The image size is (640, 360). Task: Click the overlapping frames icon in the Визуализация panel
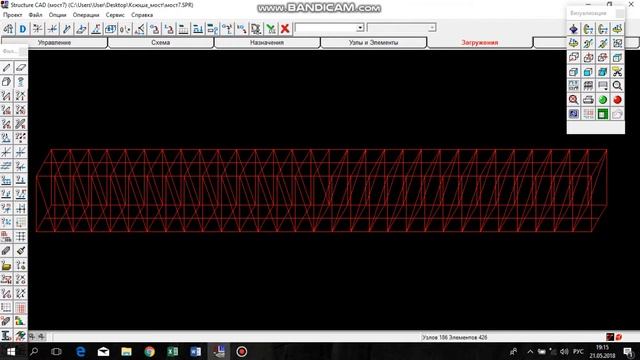[x=573, y=57]
